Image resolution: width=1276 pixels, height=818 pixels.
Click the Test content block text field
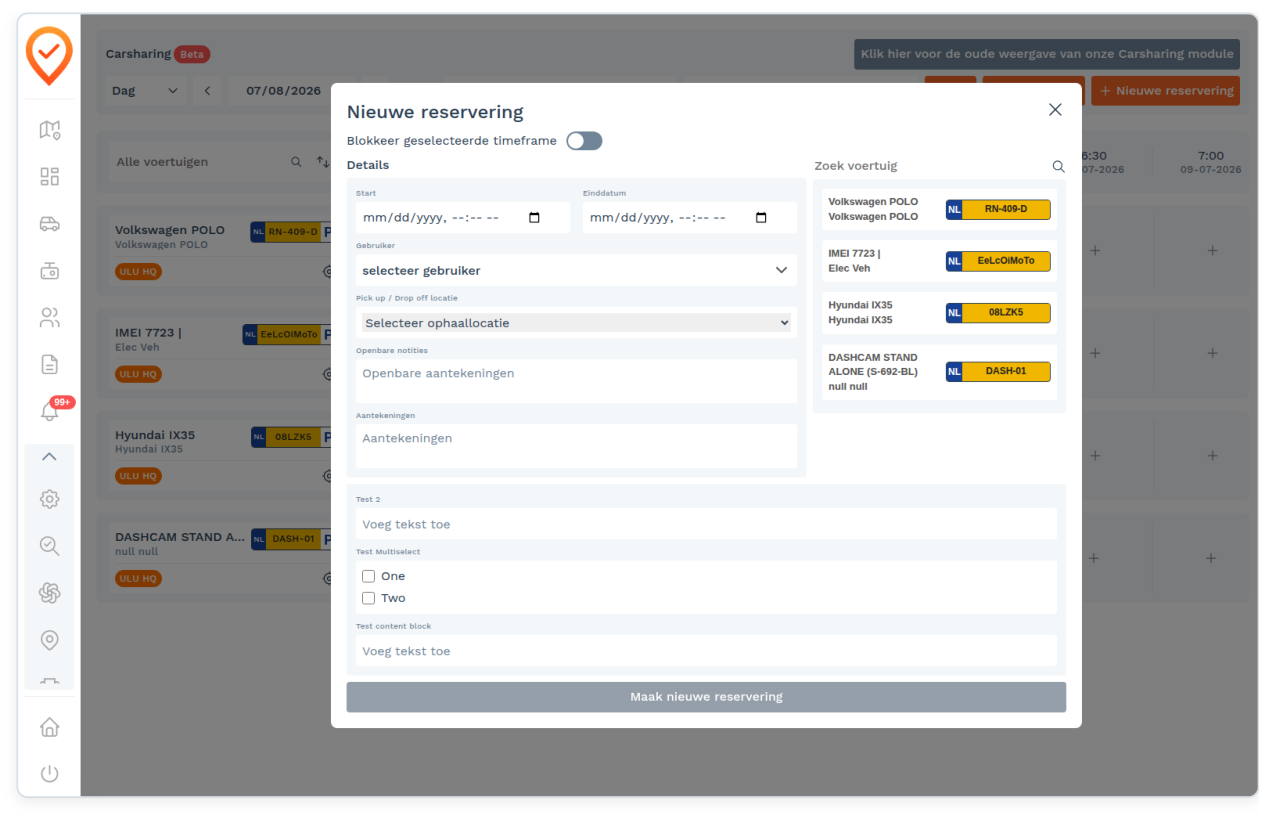click(706, 651)
